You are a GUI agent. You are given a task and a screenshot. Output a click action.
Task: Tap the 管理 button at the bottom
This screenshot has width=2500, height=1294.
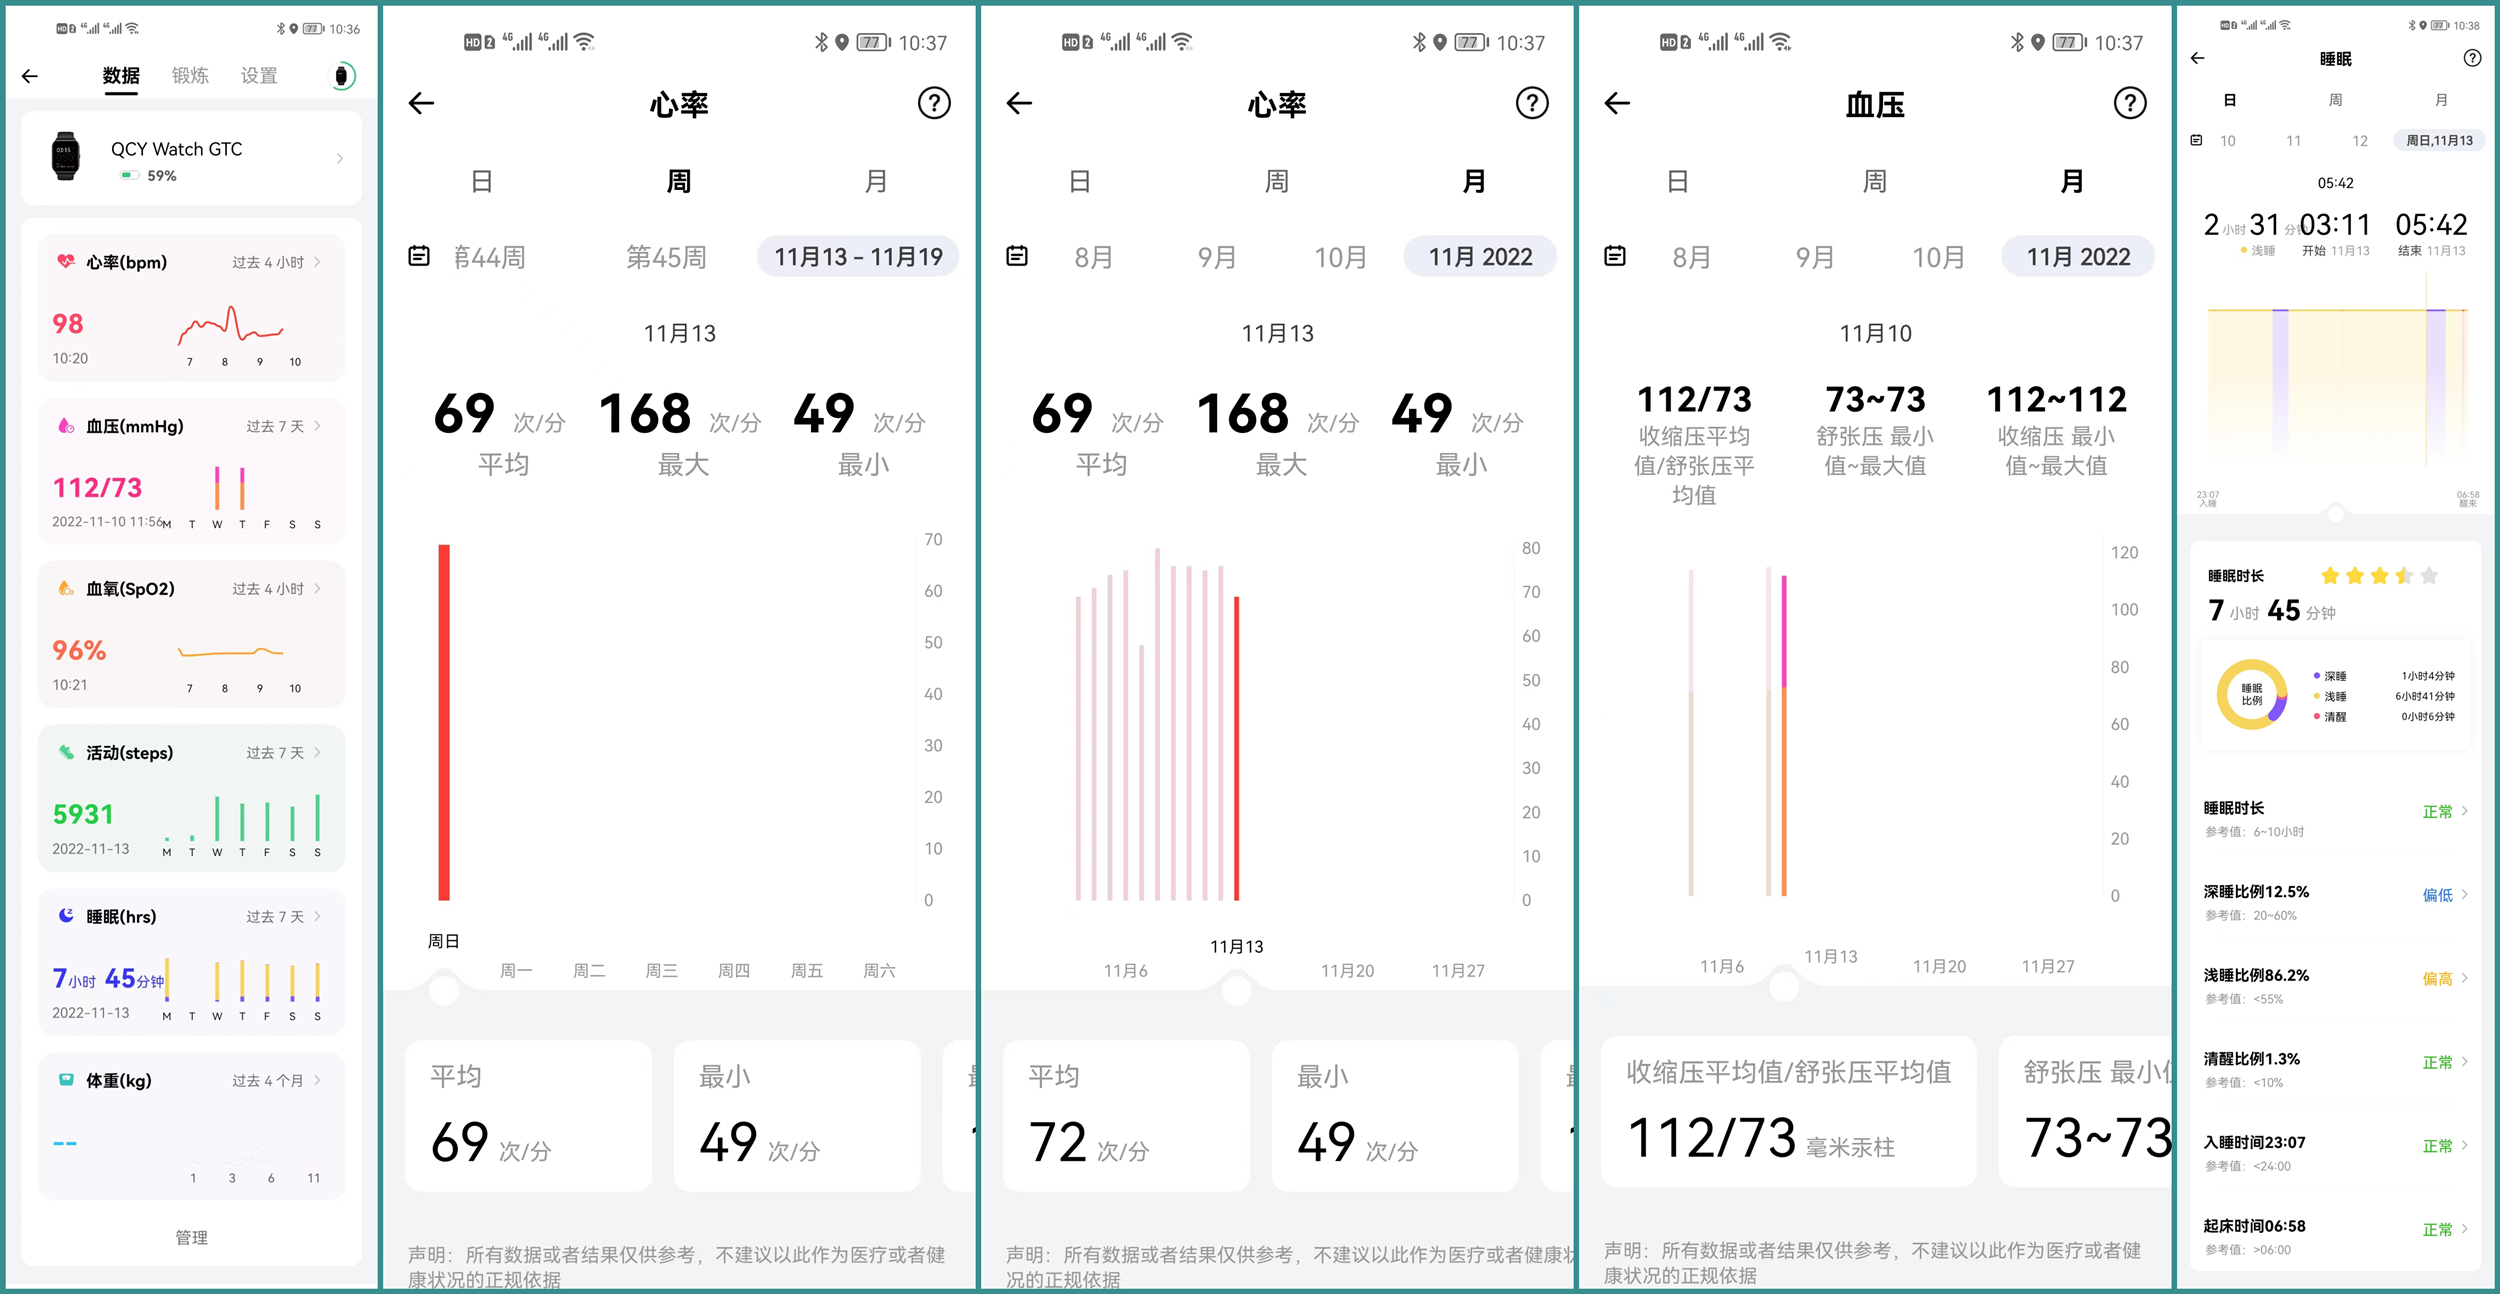pos(190,1237)
